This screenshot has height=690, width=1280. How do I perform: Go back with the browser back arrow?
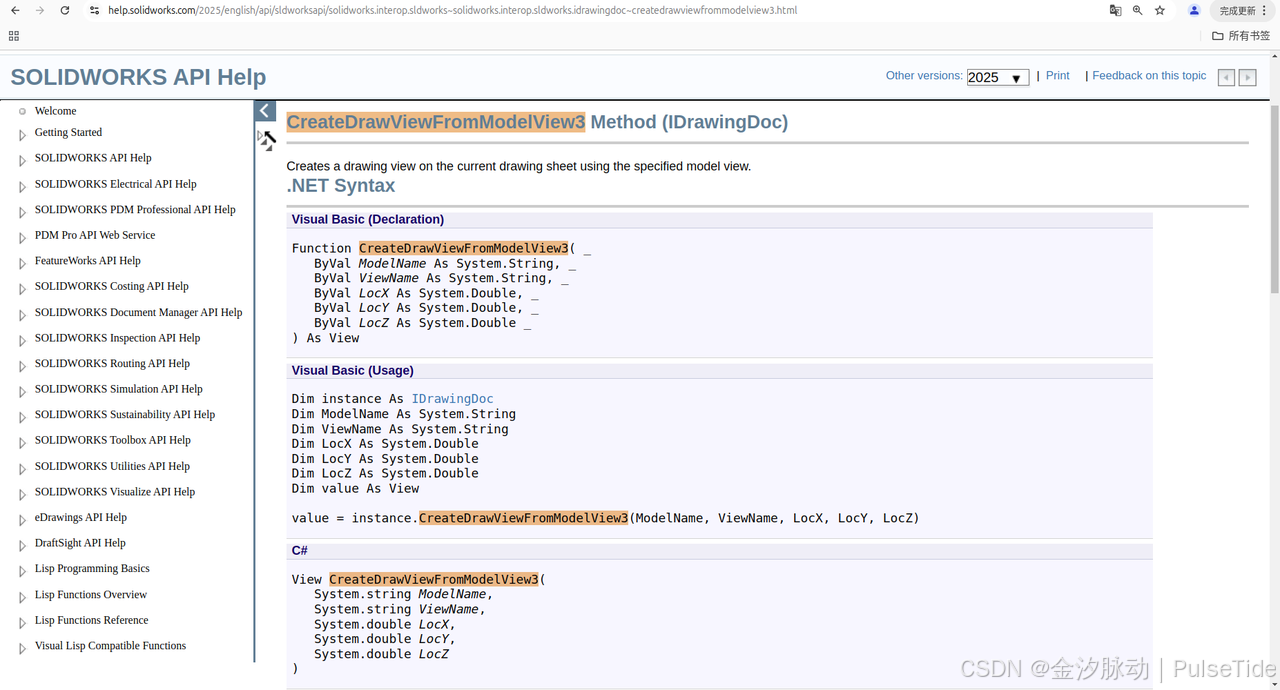coord(15,10)
